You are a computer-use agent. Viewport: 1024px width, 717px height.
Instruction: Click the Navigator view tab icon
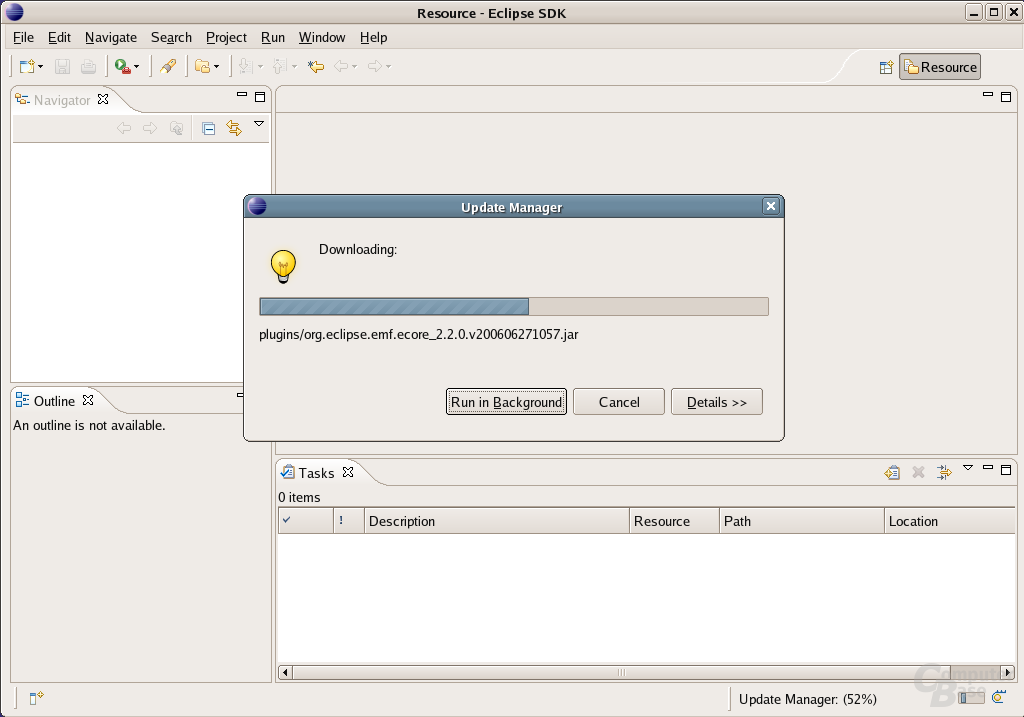(x=22, y=99)
